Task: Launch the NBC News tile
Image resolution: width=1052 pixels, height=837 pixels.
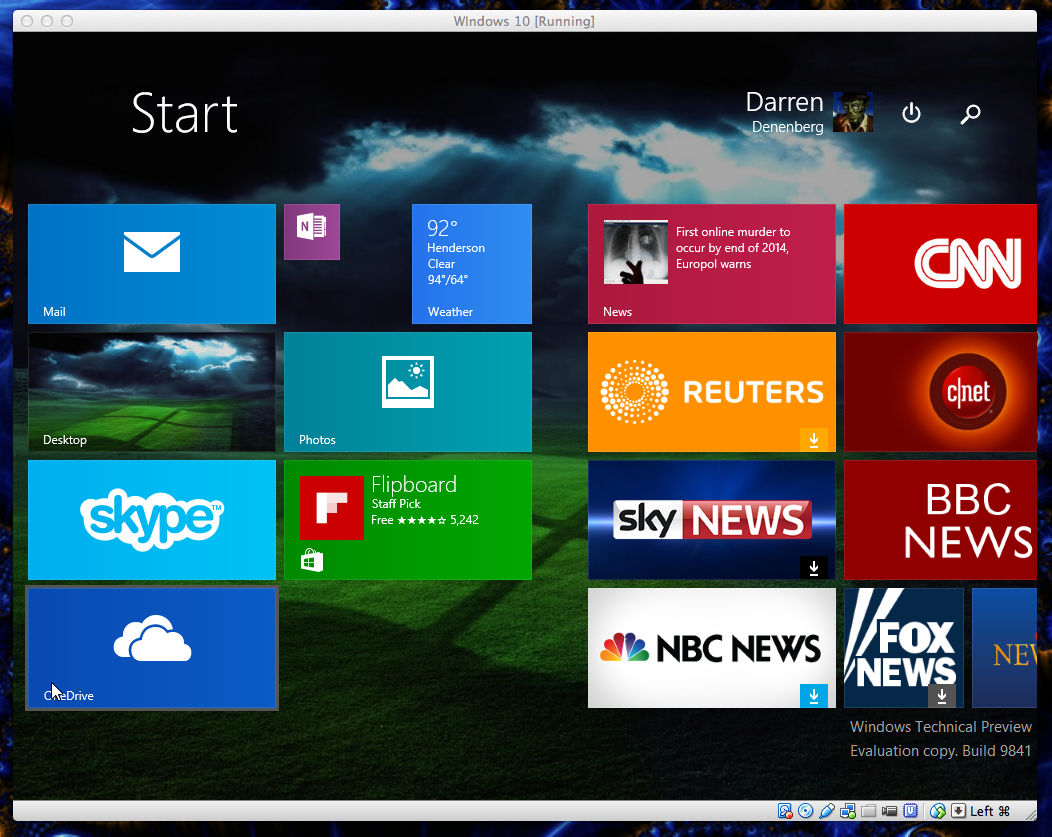Action: coord(712,648)
